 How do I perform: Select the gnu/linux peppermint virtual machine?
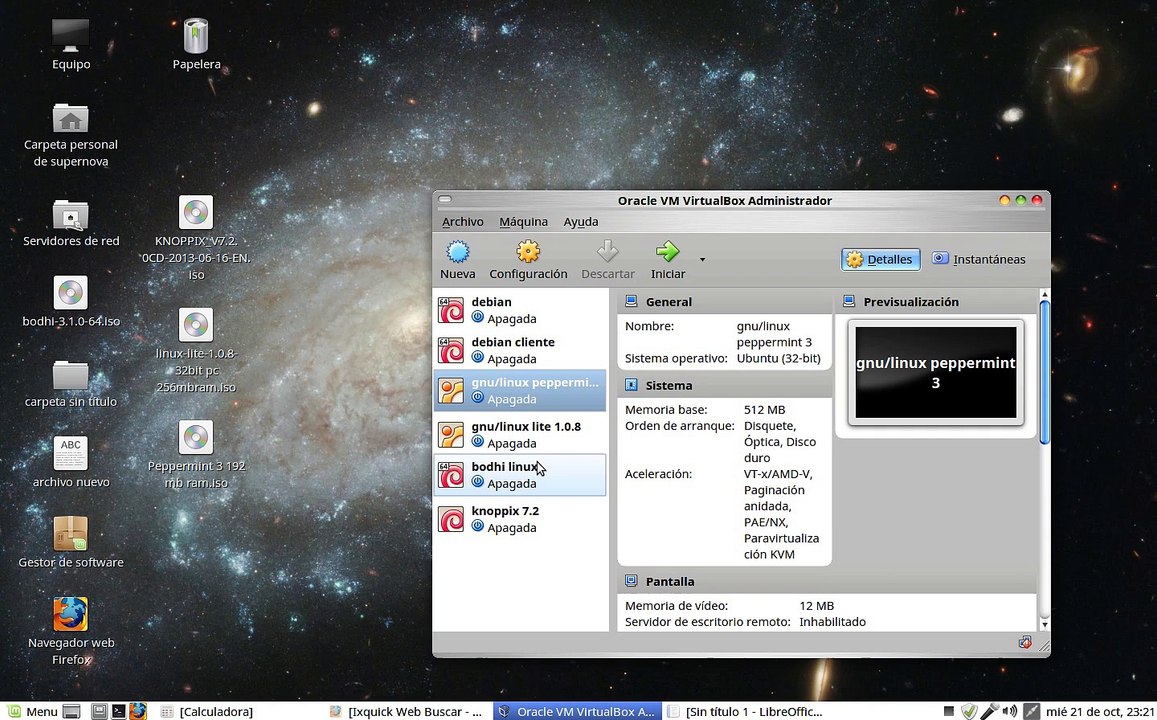pyautogui.click(x=520, y=390)
